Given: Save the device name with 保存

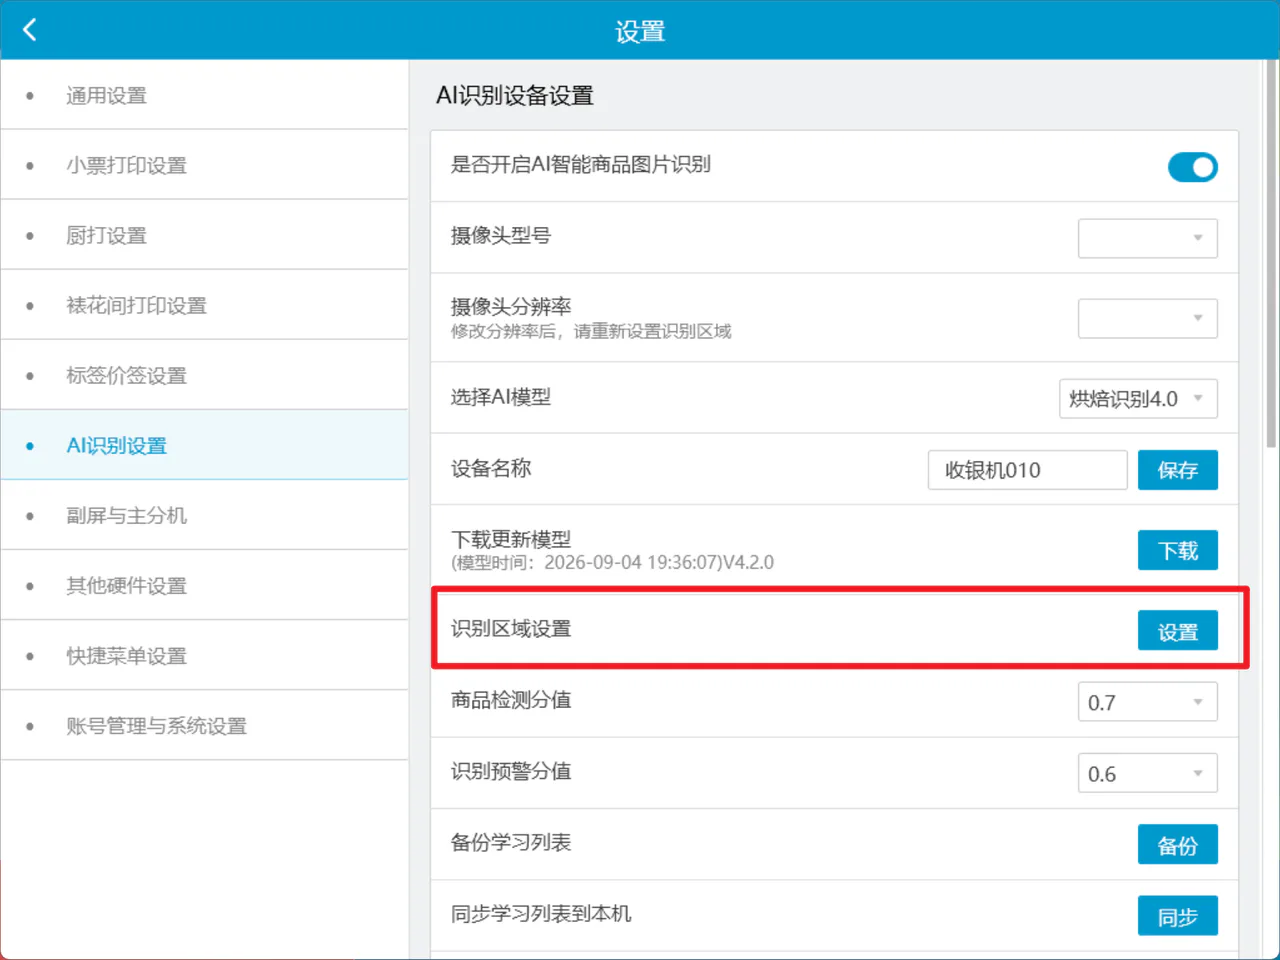Looking at the screenshot, I should 1178,470.
